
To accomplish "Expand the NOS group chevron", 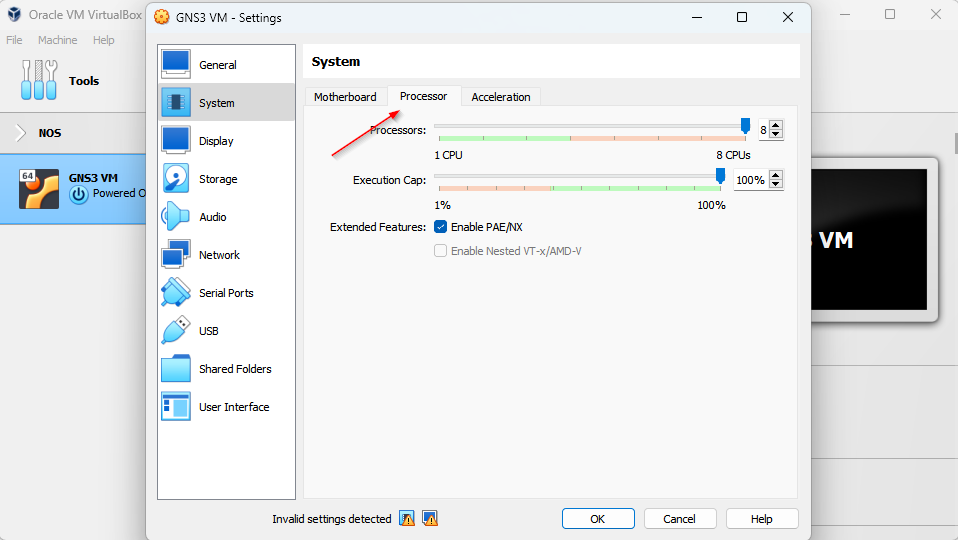I will [21, 133].
